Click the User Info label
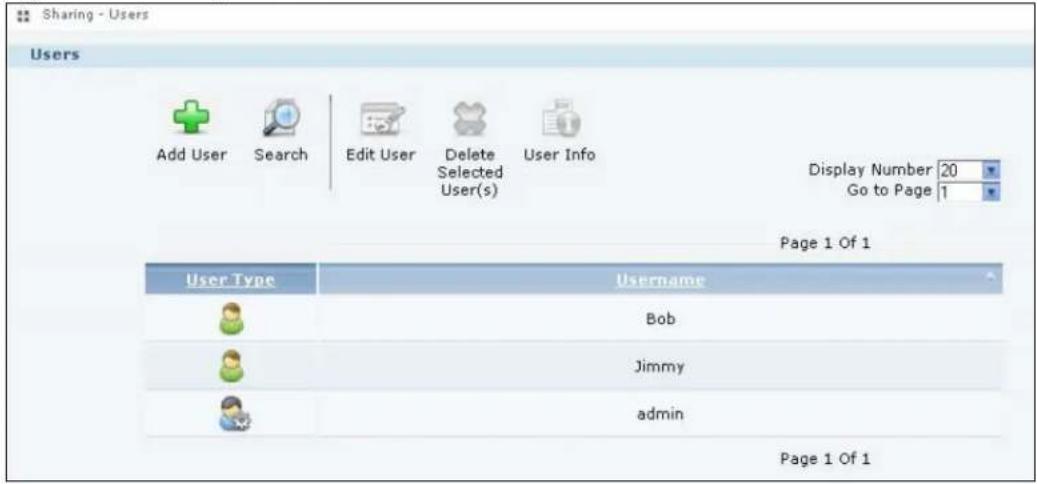1037x484 pixels. point(560,155)
